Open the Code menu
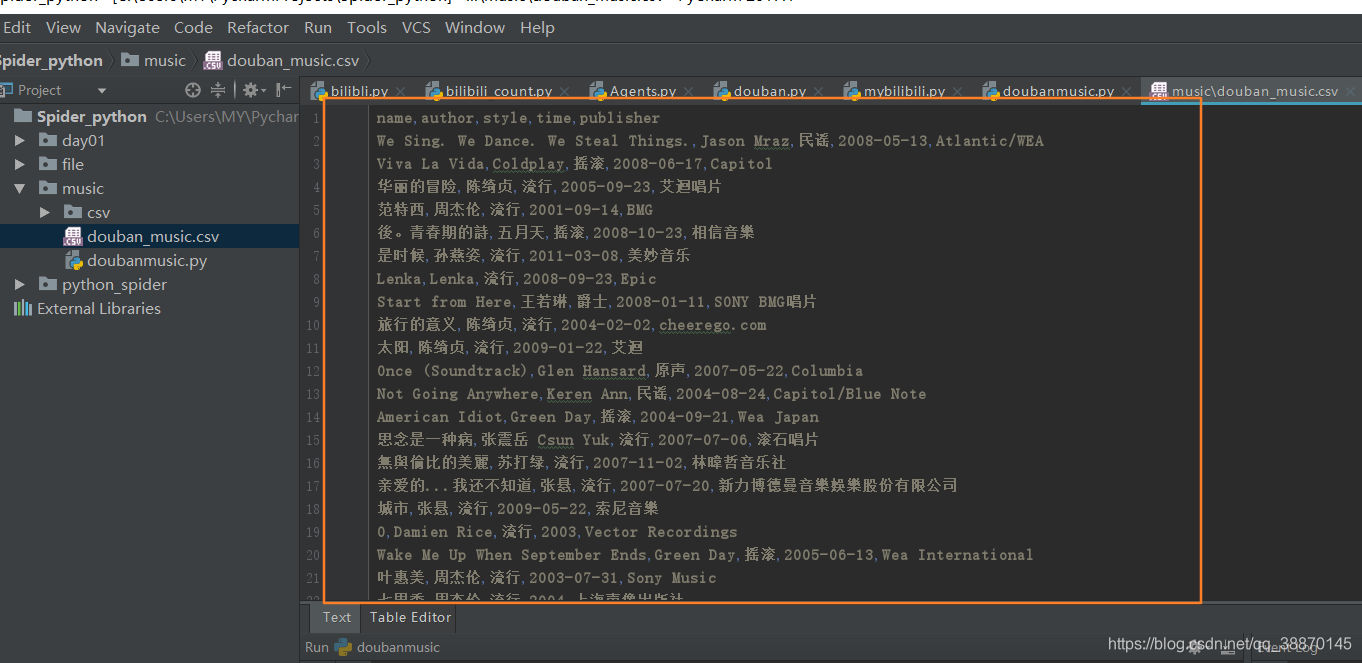Viewport: 1362px width, 663px height. click(193, 27)
